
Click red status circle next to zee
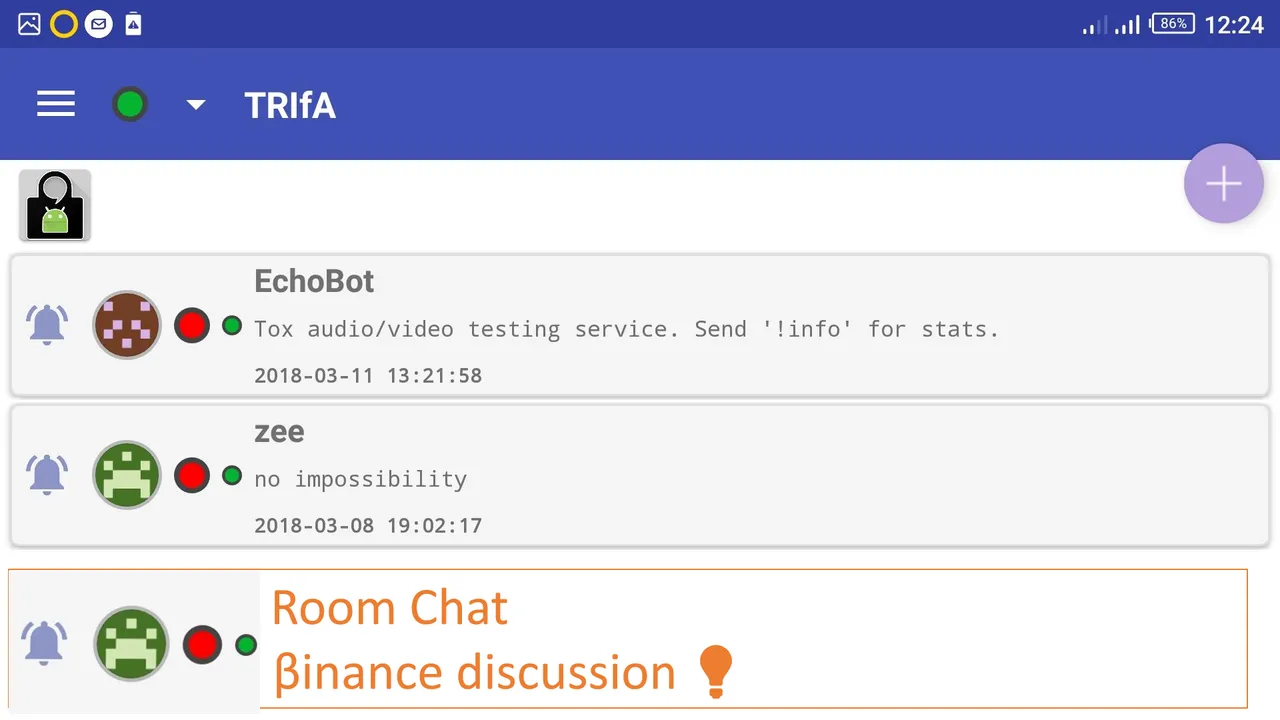192,476
